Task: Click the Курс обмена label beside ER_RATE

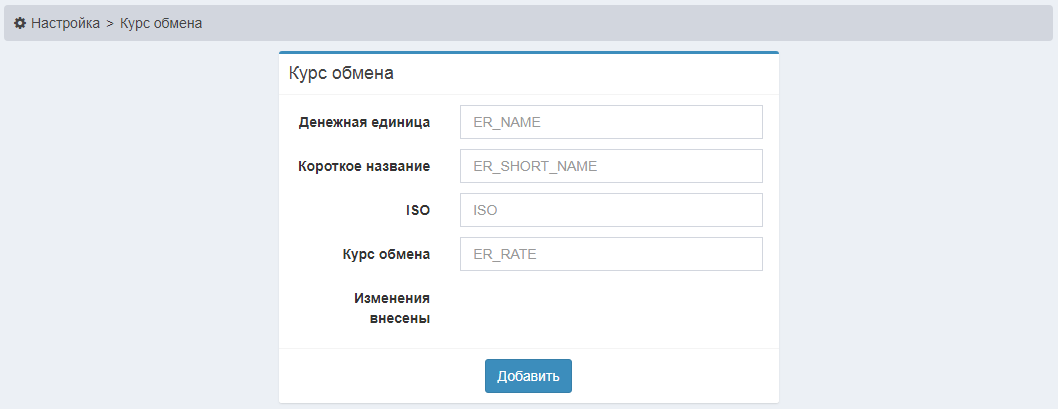Action: click(x=386, y=254)
